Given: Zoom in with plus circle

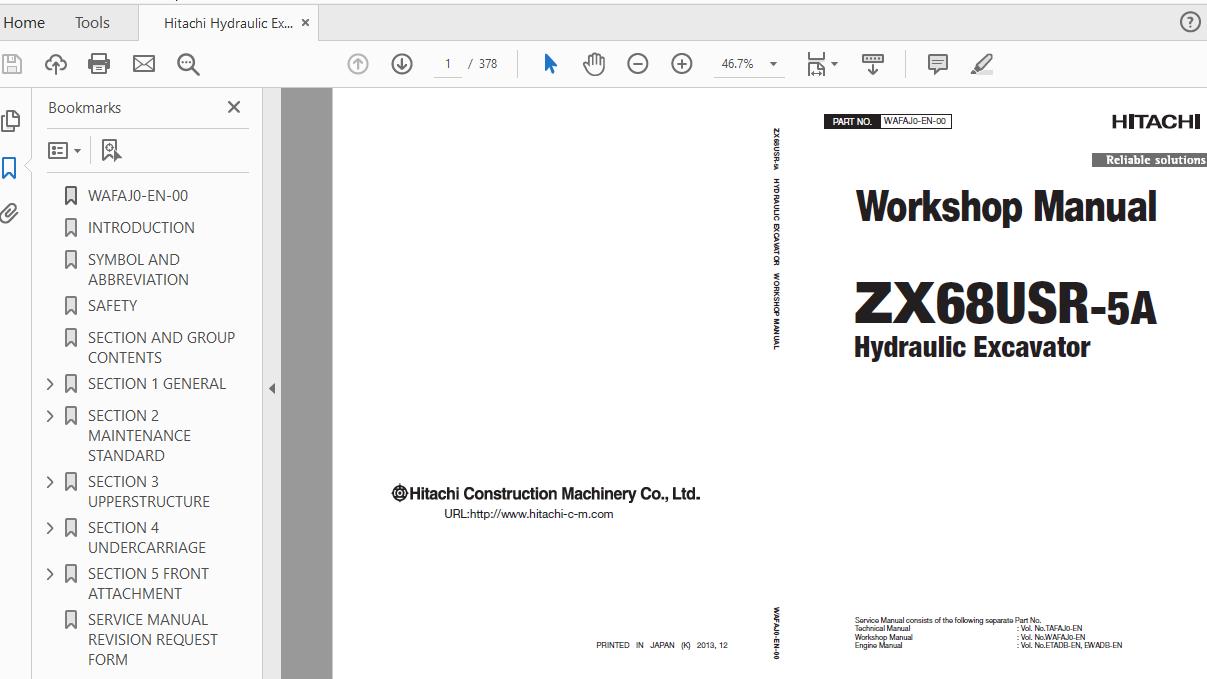Looking at the screenshot, I should pos(681,64).
